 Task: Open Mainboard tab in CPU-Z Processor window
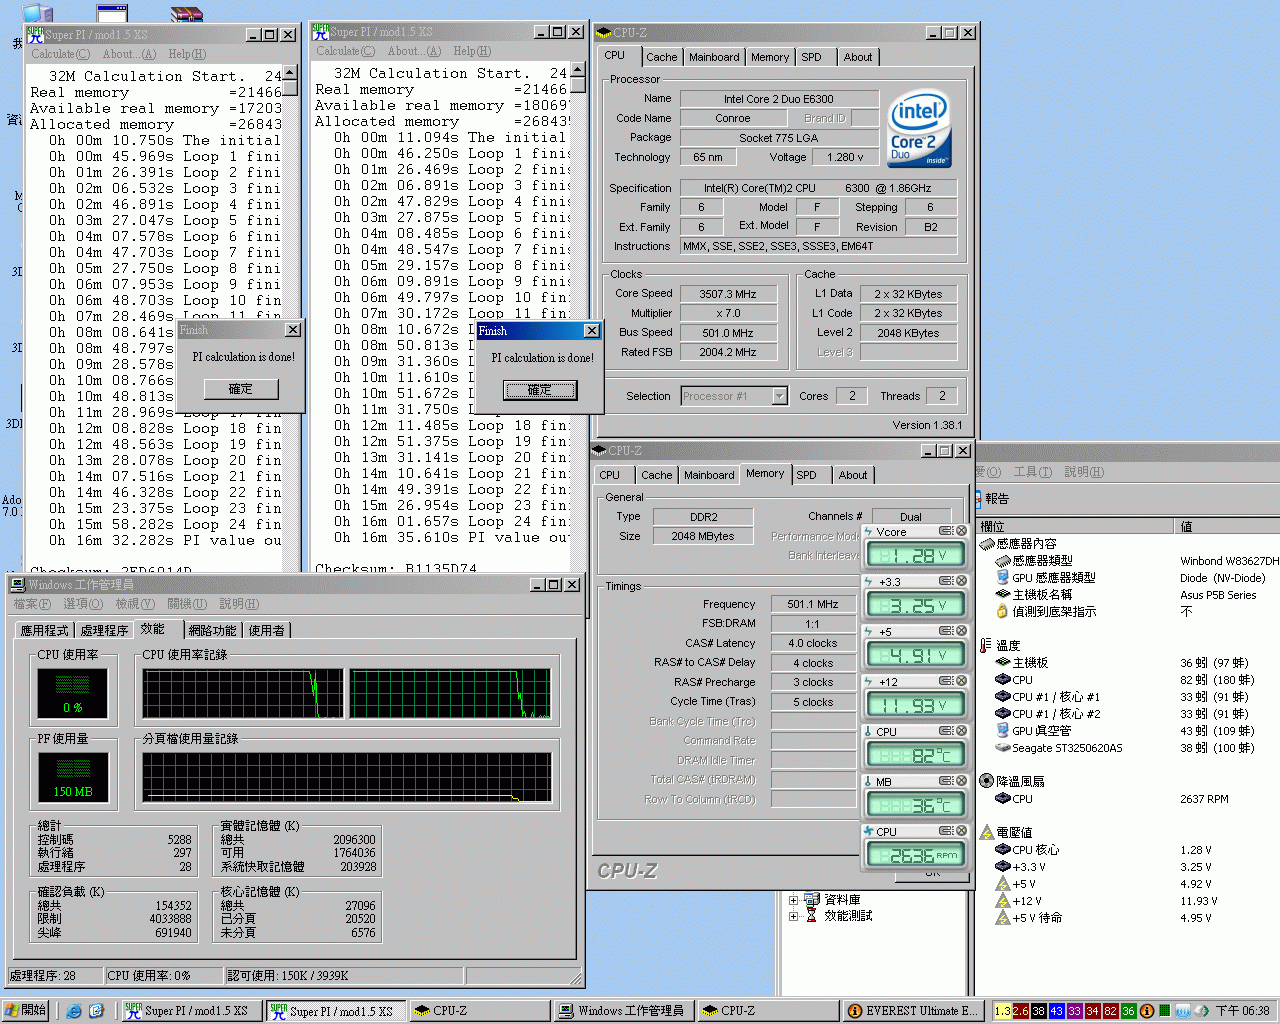click(x=714, y=57)
